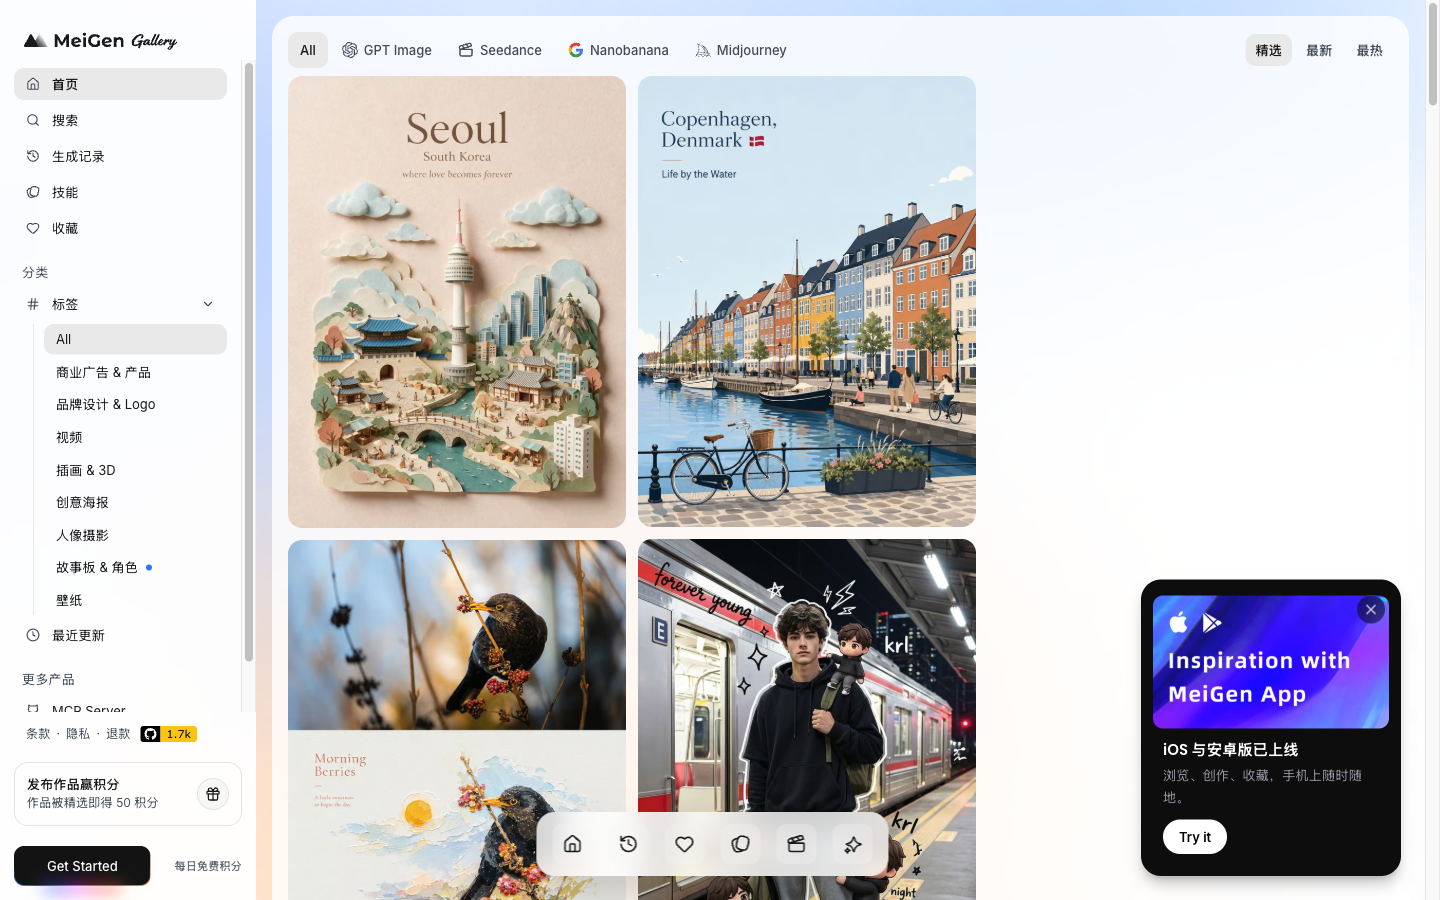Click heart favorites icon in floating dock
The width and height of the screenshot is (1440, 900).
point(685,844)
